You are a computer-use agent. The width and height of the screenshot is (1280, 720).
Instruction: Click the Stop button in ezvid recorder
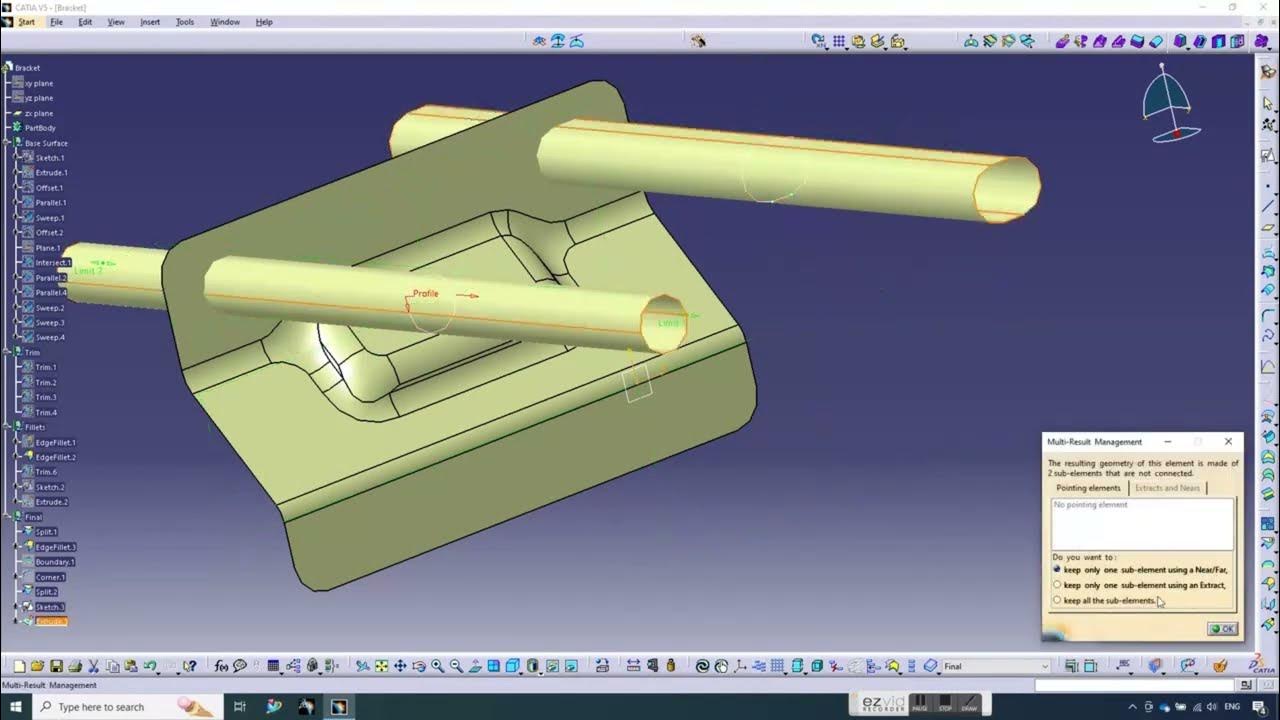point(944,704)
